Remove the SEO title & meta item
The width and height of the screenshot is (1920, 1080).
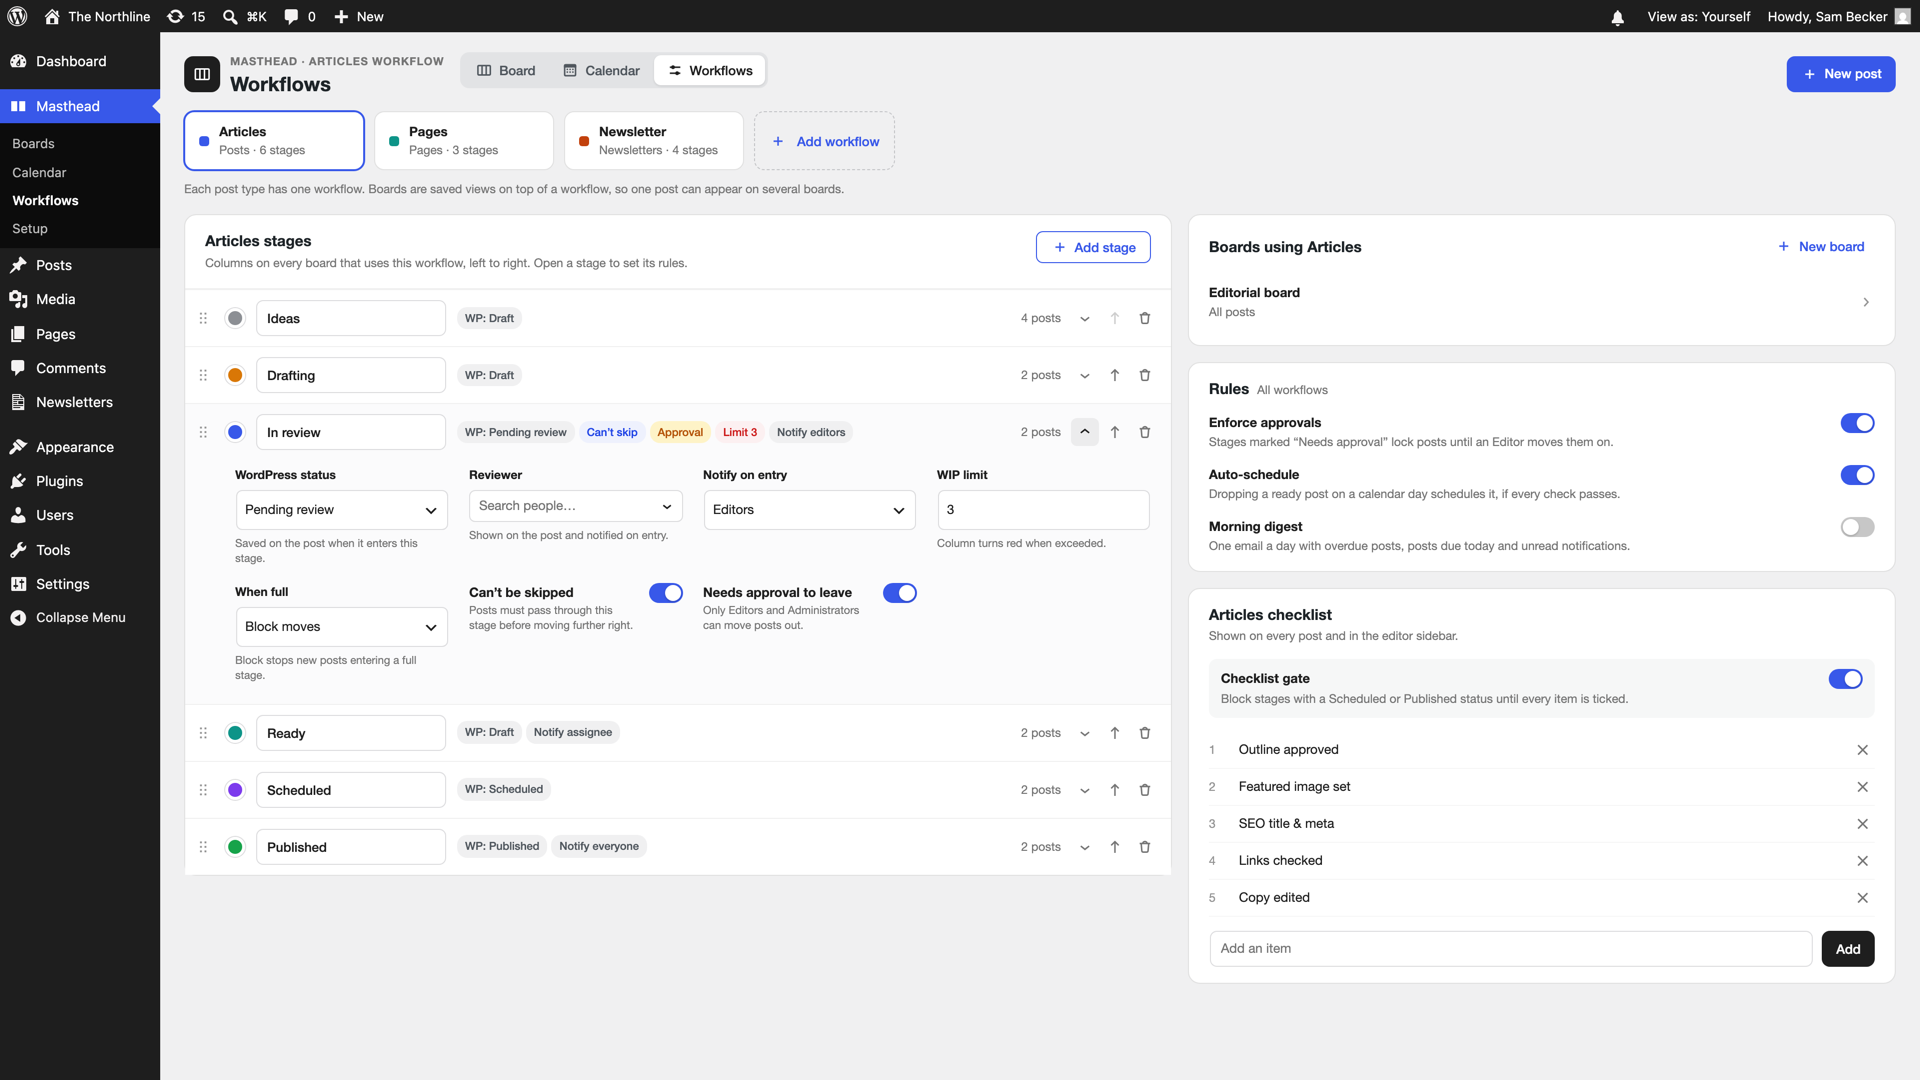click(x=1862, y=824)
